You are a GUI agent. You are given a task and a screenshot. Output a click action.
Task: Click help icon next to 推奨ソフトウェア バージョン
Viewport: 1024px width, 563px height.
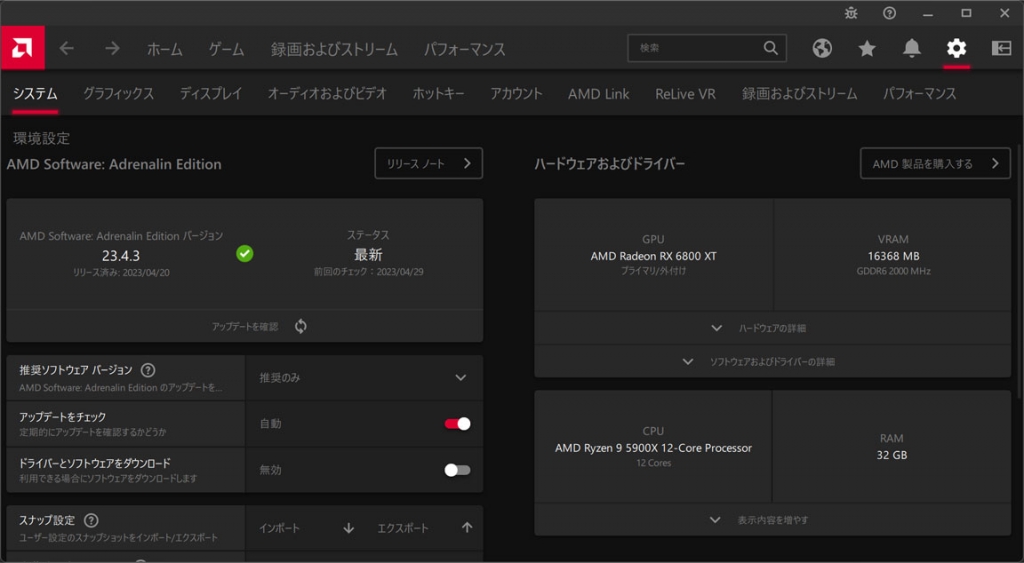pyautogui.click(x=148, y=370)
